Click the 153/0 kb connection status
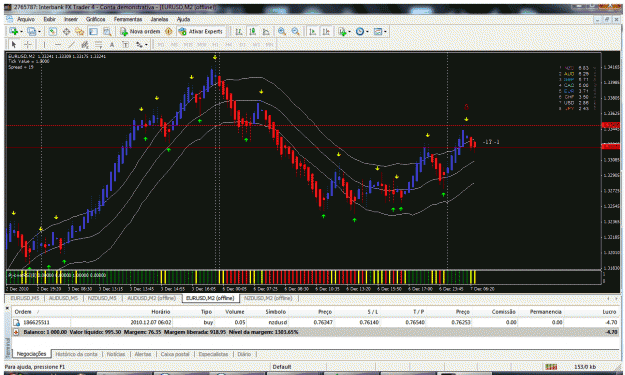 pyautogui.click(x=585, y=367)
